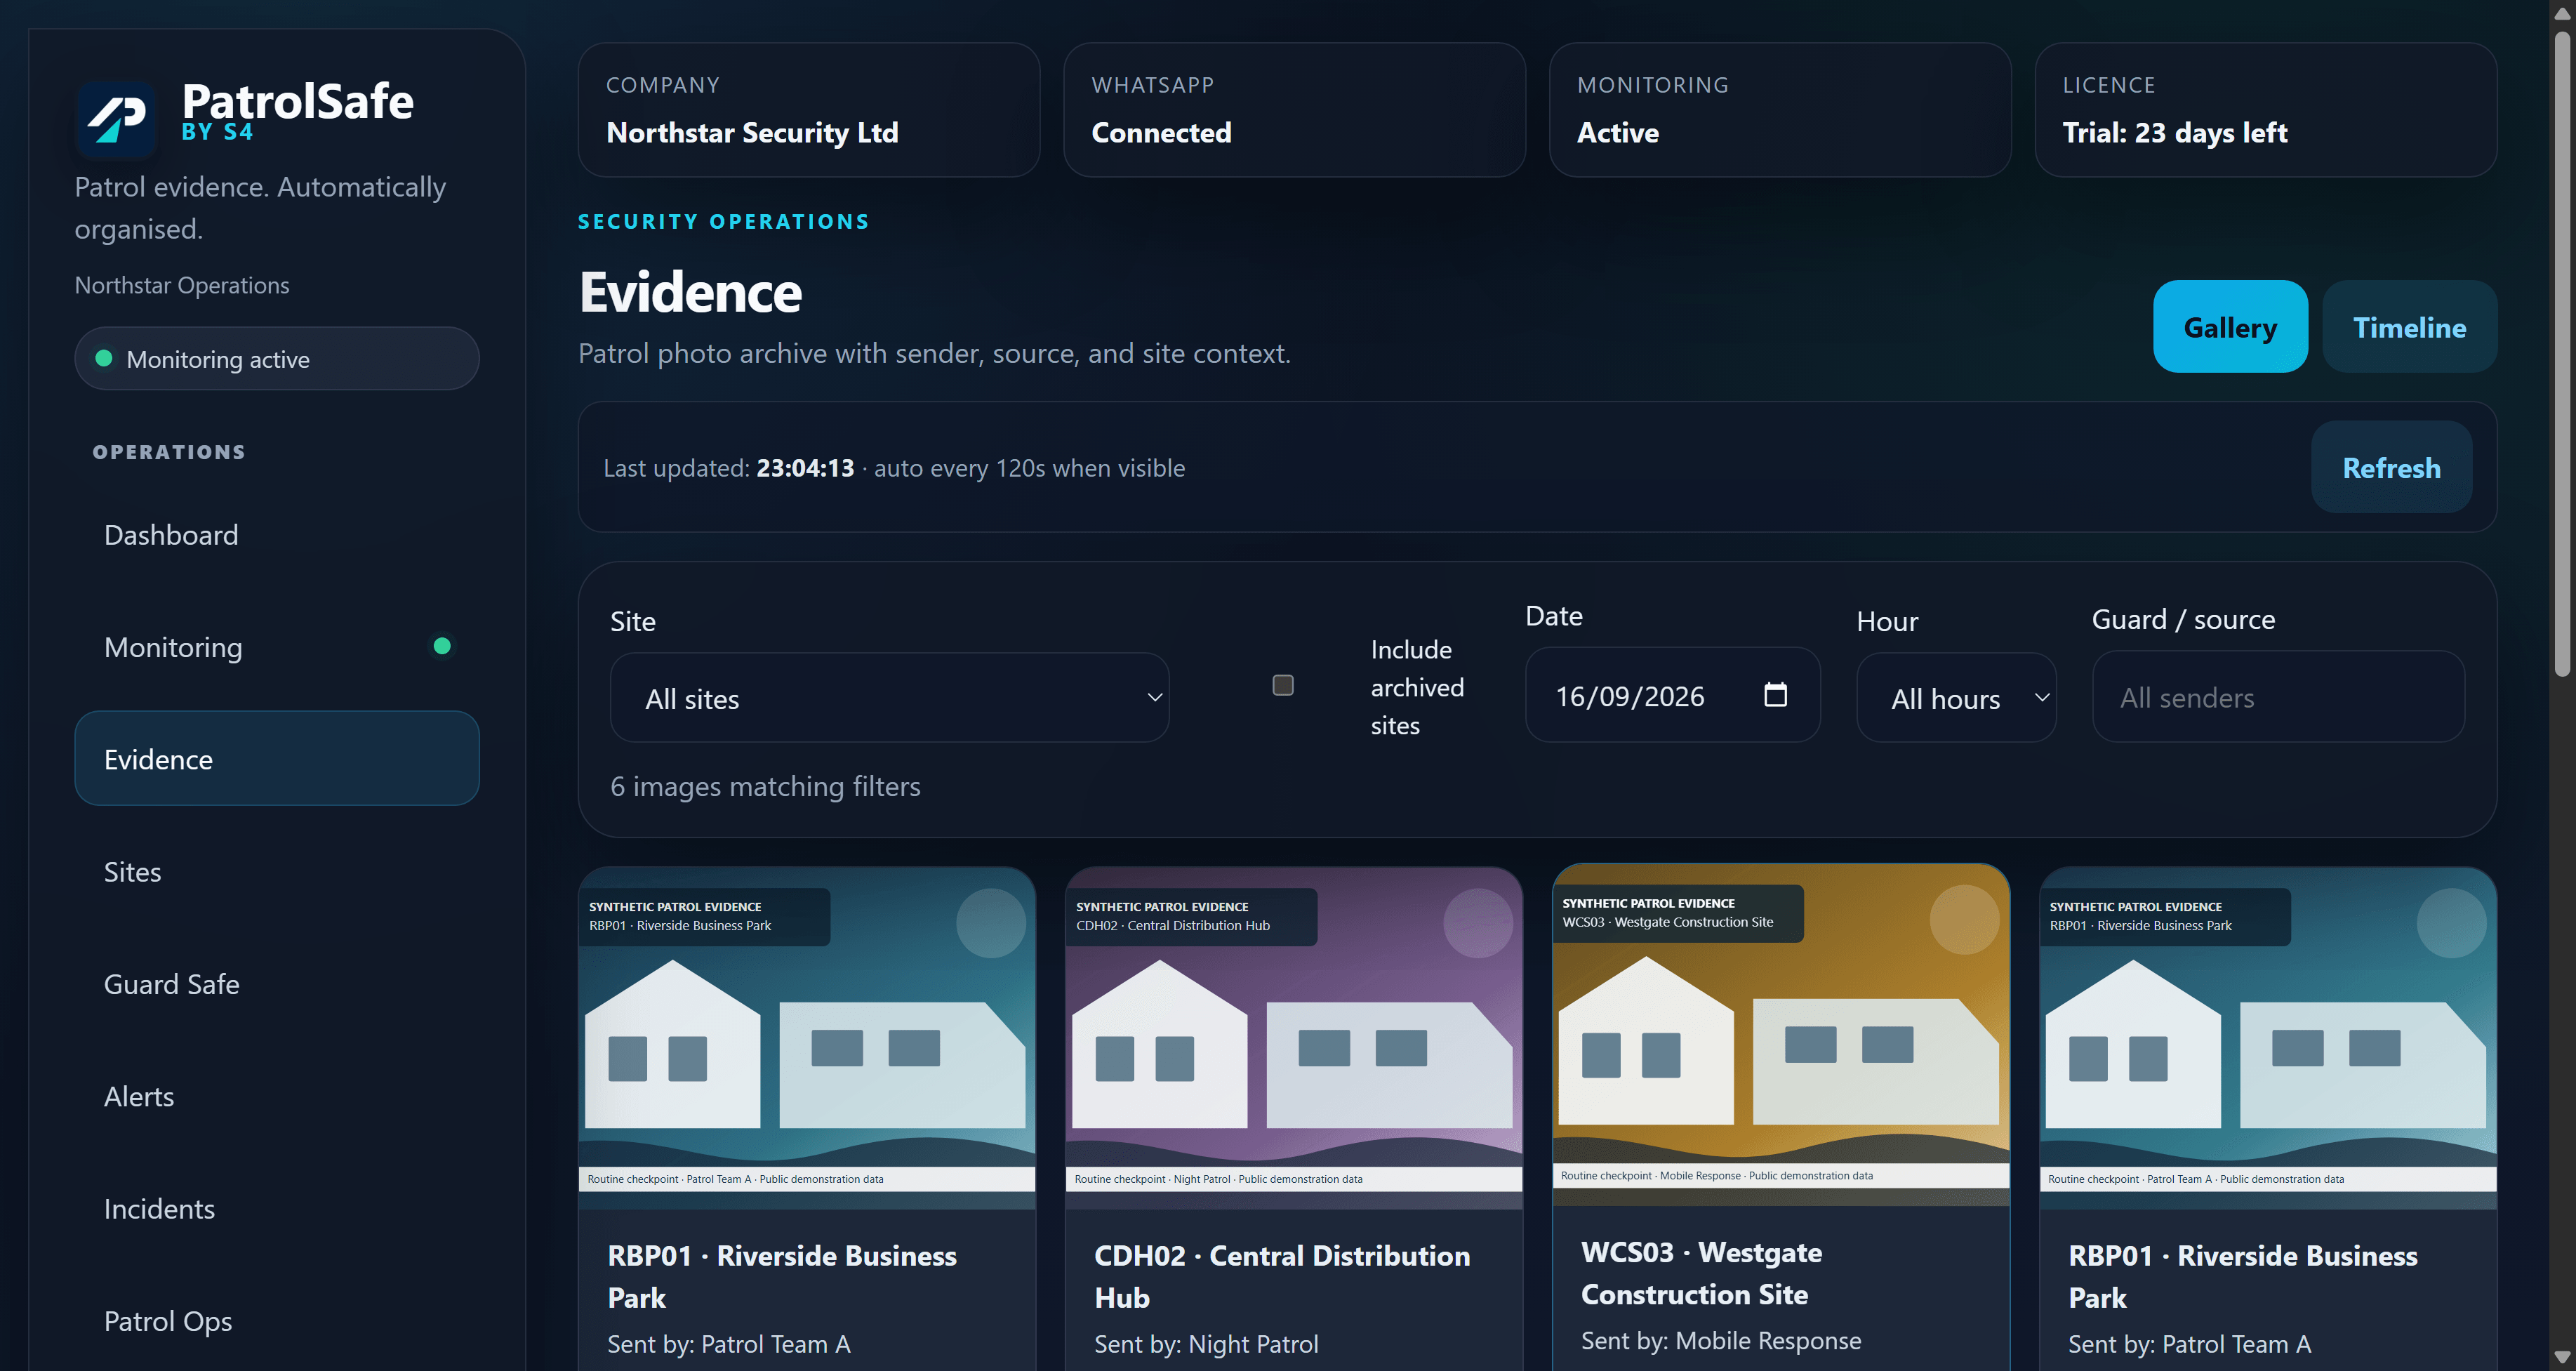2576x1371 pixels.
Task: Click the PatrolSafe logo icon
Action: point(117,119)
